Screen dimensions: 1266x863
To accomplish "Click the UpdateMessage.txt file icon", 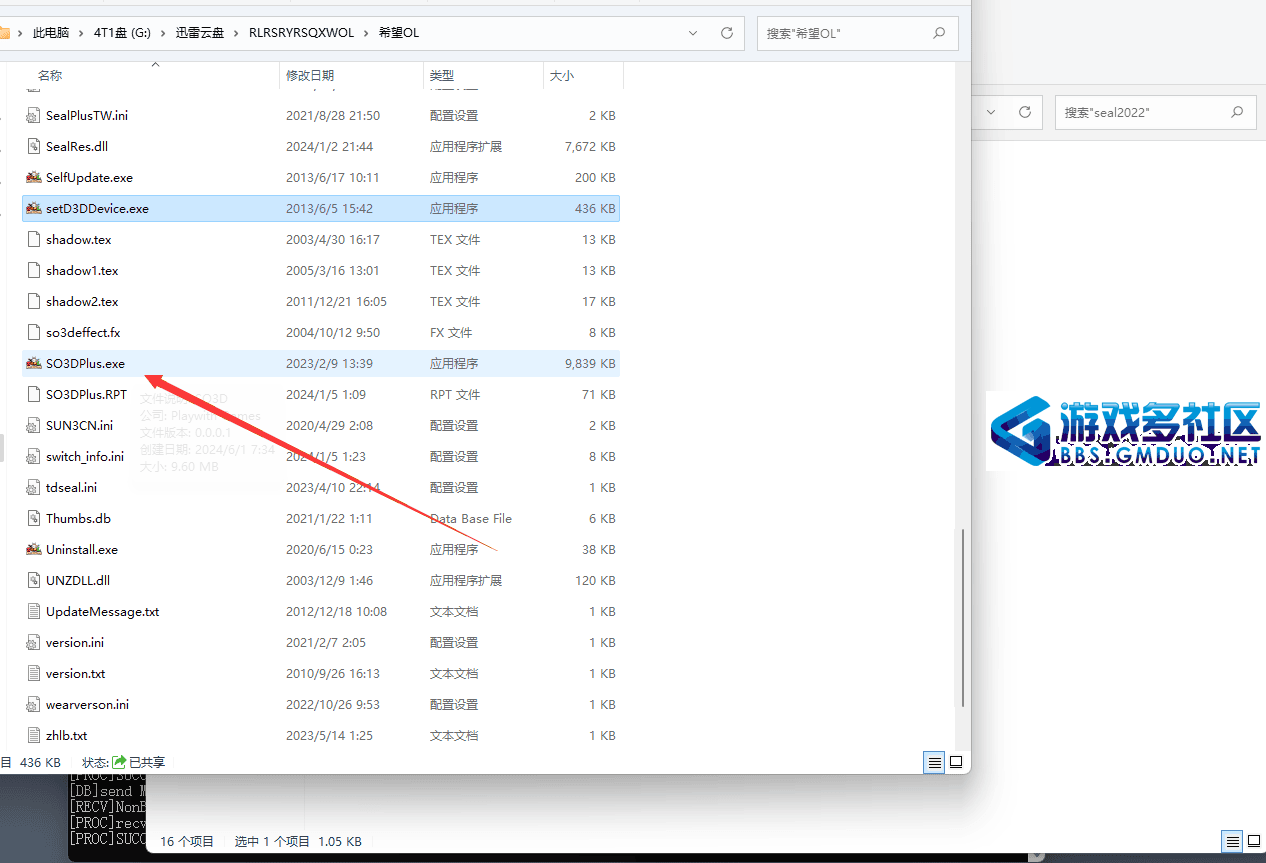I will pos(33,611).
